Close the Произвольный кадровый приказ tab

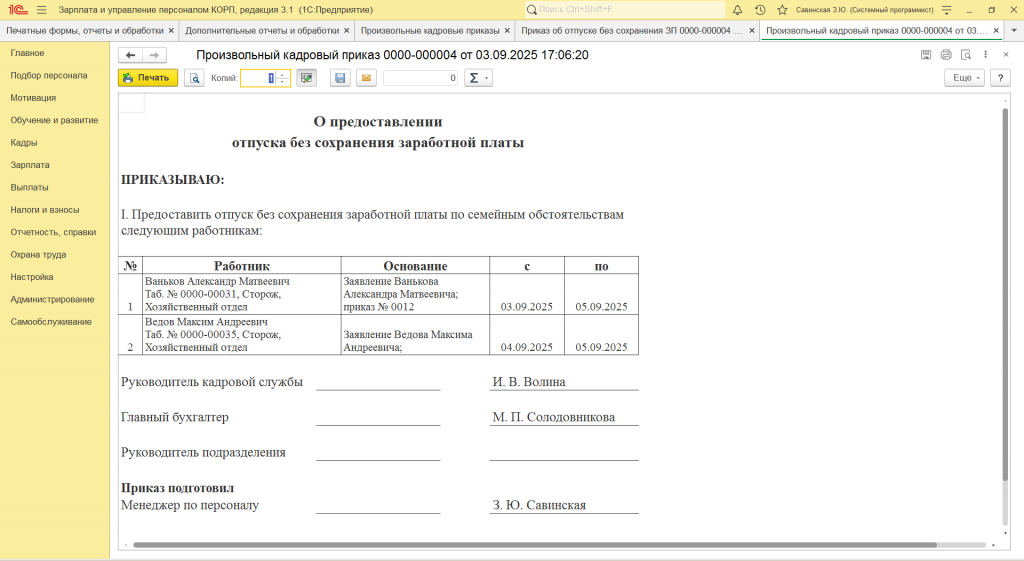[x=996, y=31]
